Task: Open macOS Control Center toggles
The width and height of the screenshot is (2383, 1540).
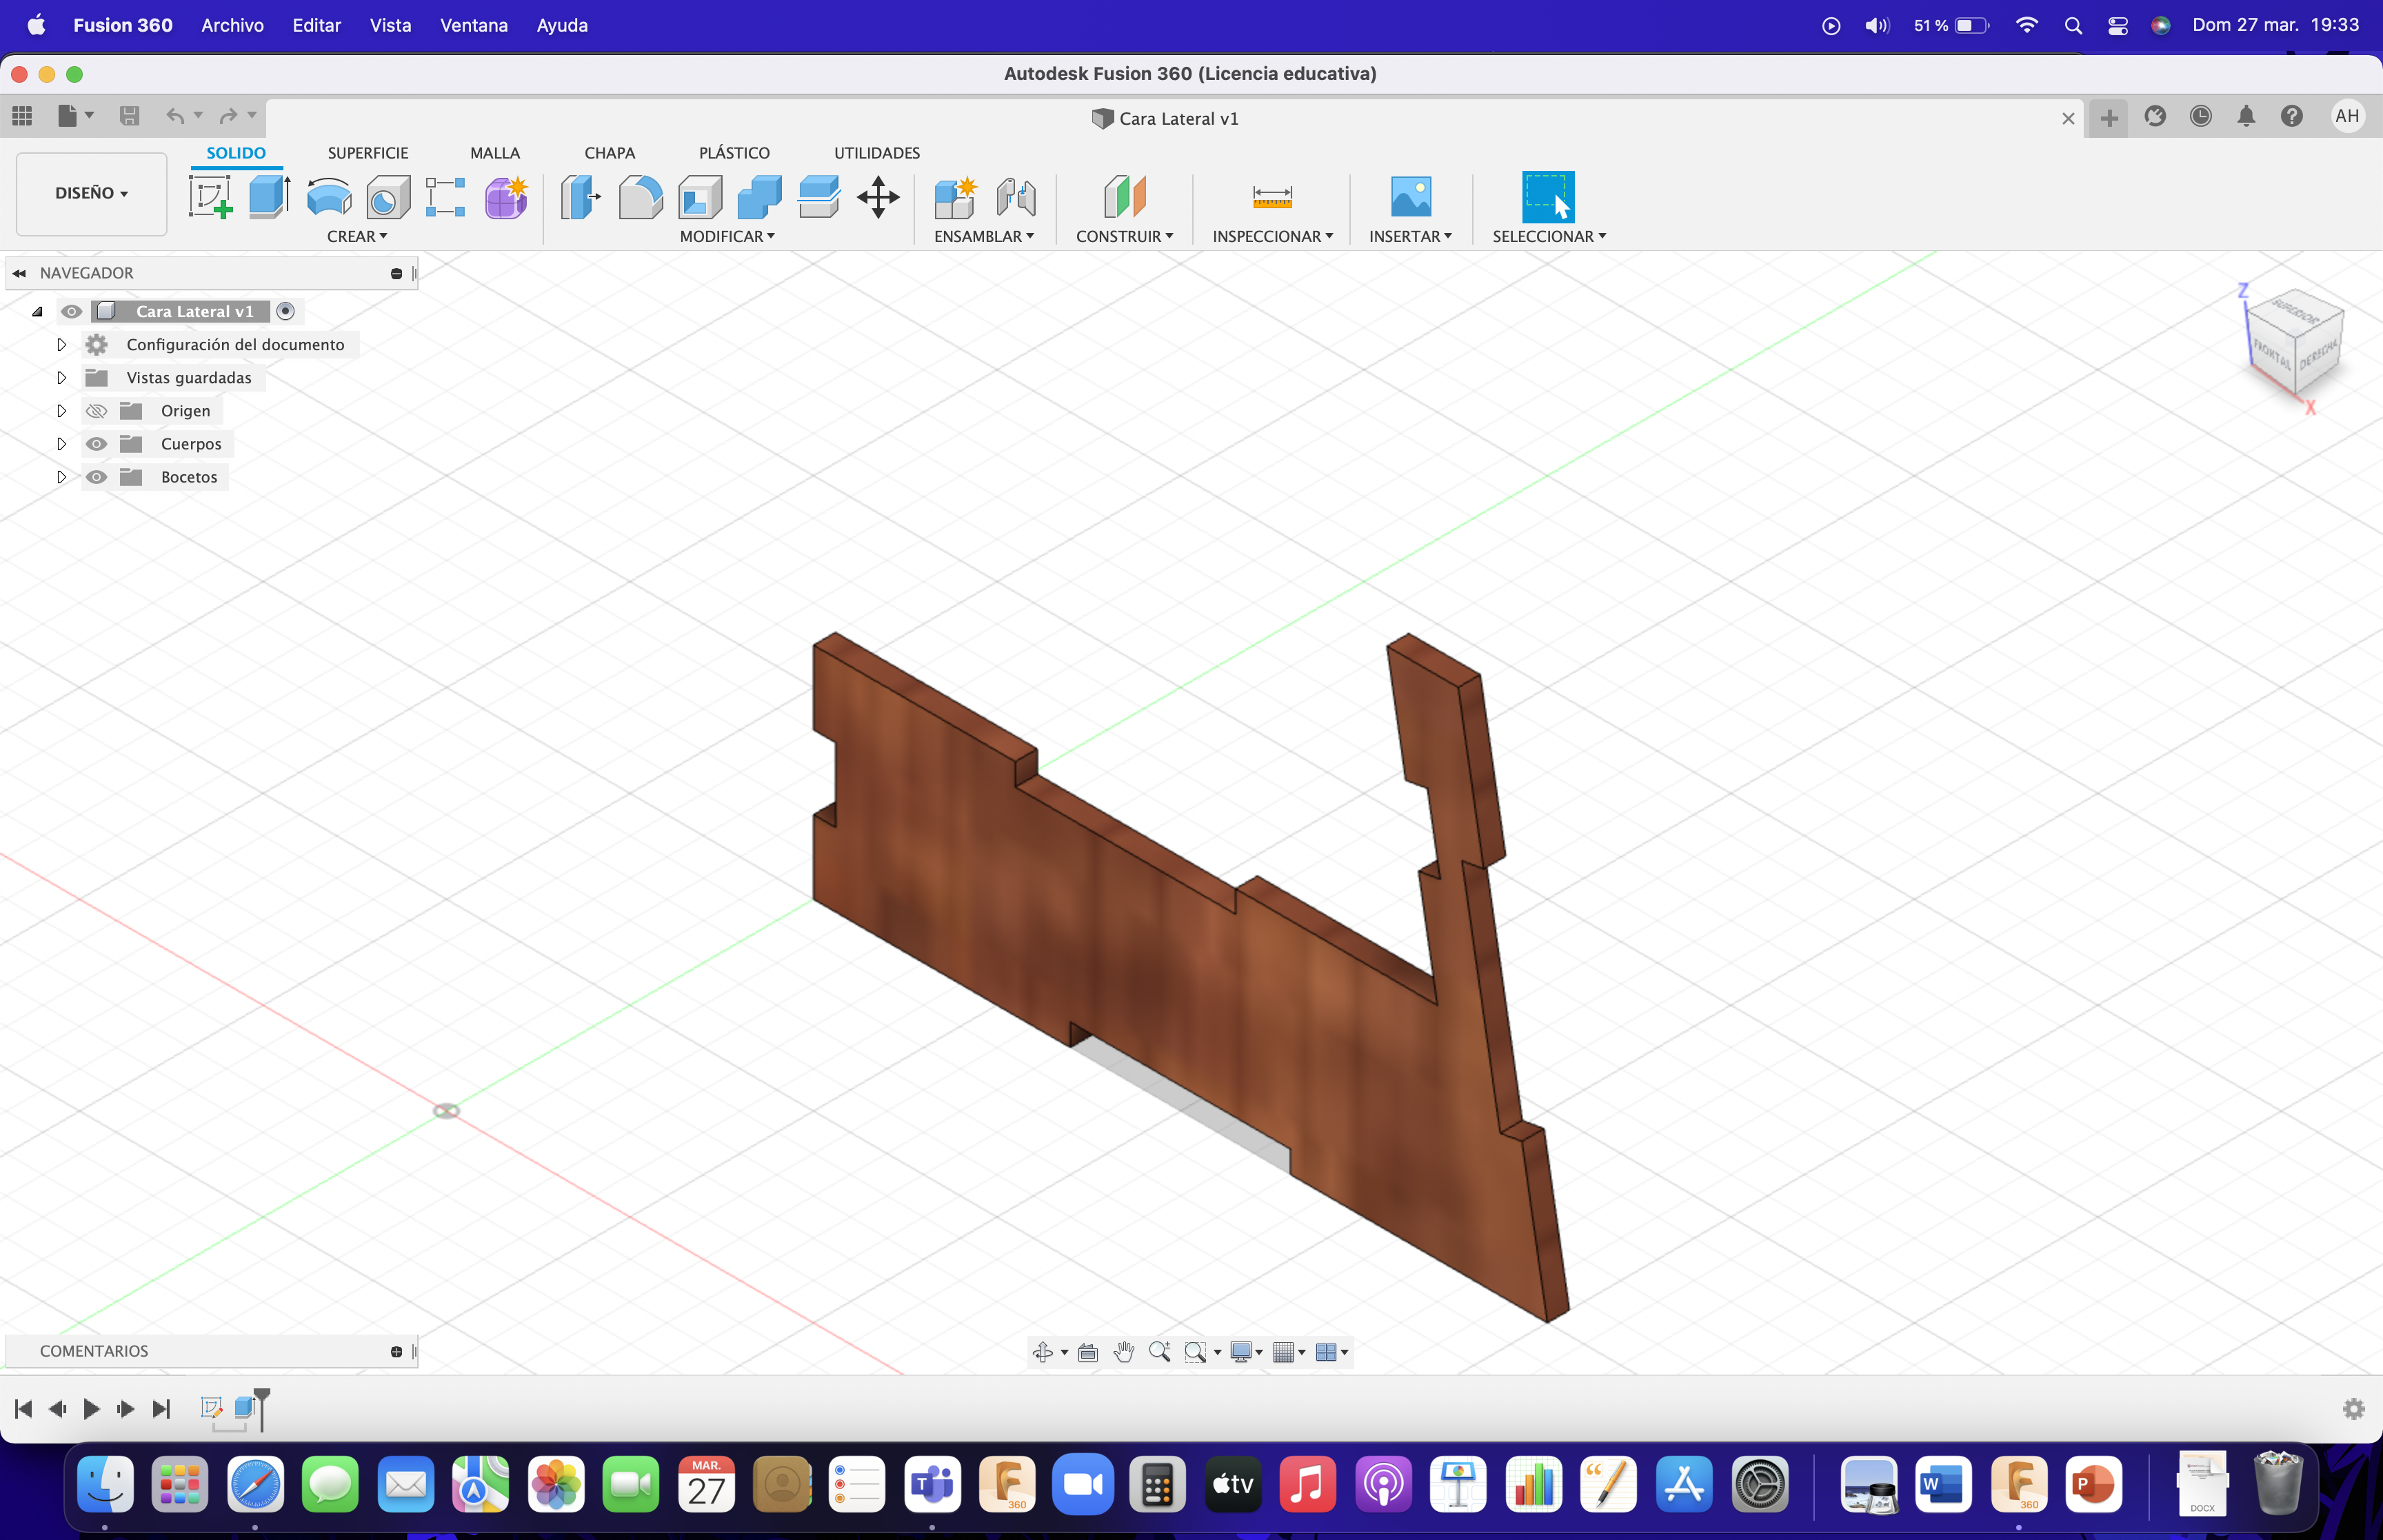Action: pos(2117,26)
